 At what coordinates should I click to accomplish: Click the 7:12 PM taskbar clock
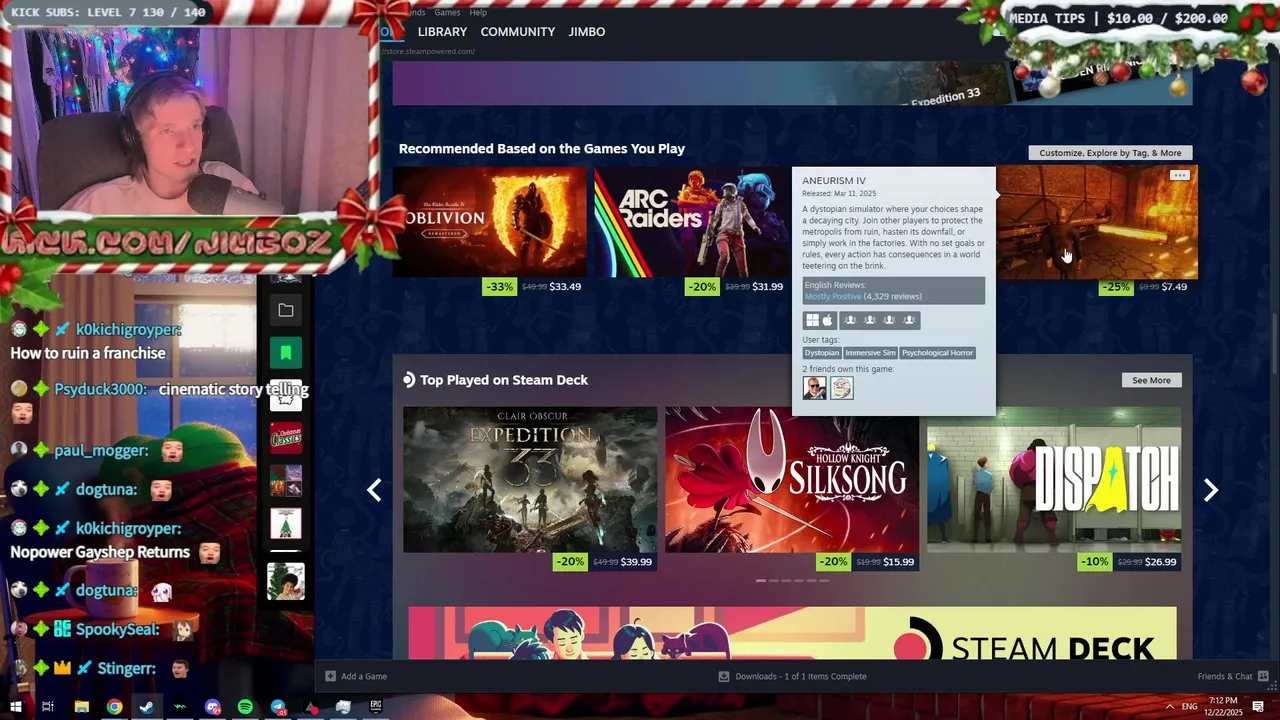pyautogui.click(x=1222, y=701)
